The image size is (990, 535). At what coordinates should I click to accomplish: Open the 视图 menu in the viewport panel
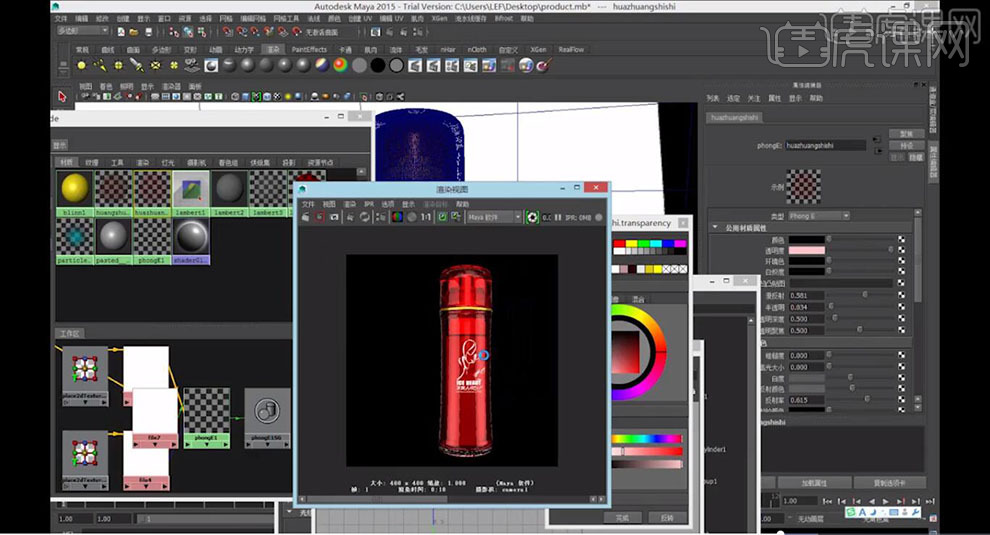[x=85, y=87]
